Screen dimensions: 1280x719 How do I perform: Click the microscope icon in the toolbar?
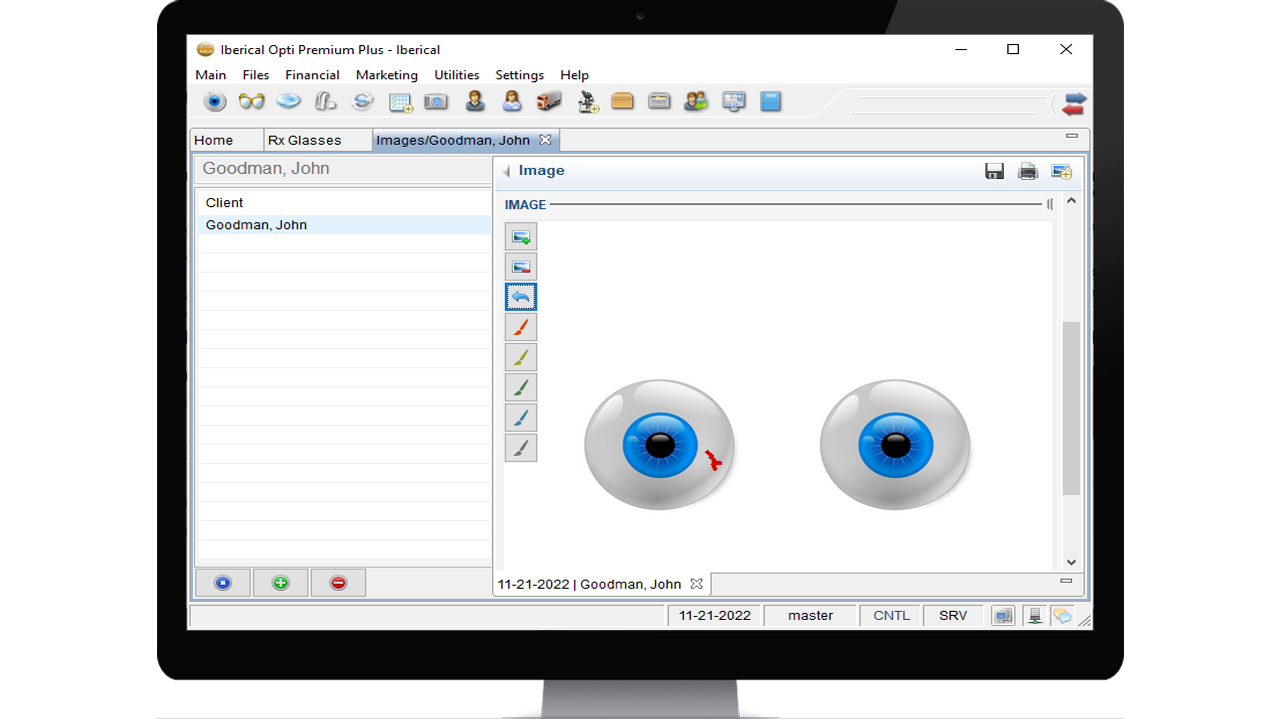pos(587,102)
